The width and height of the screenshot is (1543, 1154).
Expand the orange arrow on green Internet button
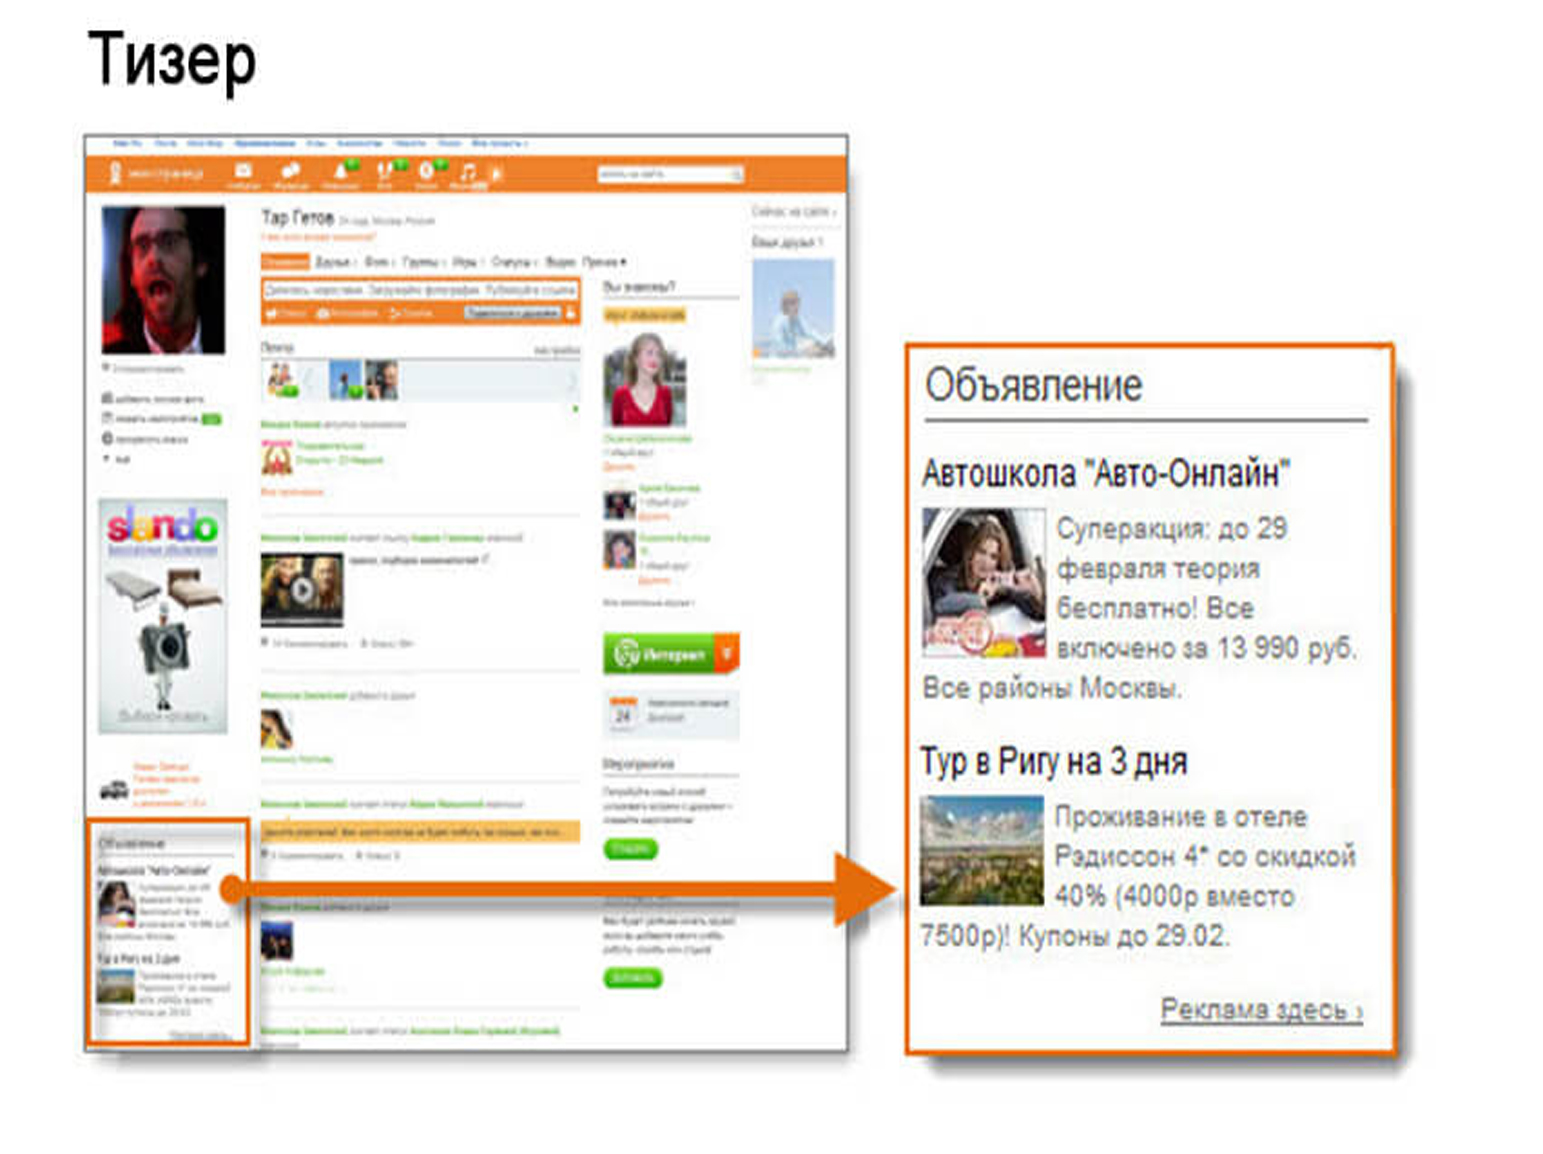[728, 654]
